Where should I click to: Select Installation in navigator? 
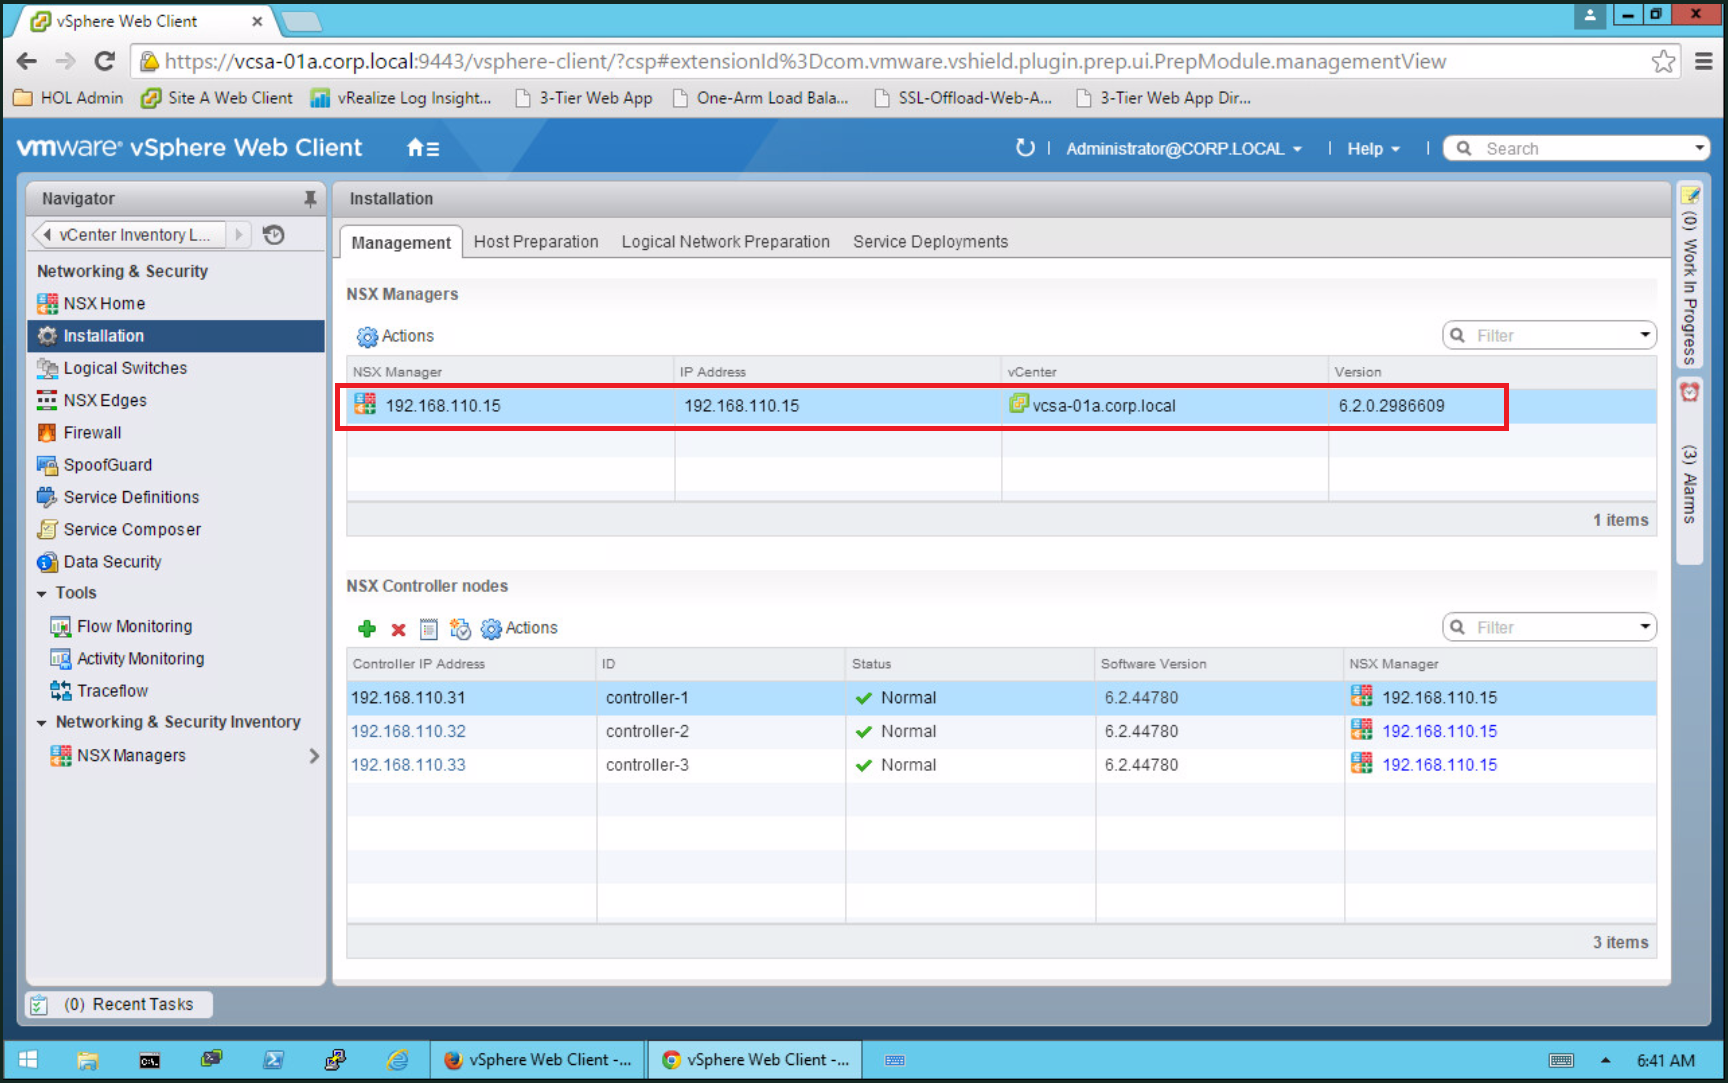[x=176, y=336]
